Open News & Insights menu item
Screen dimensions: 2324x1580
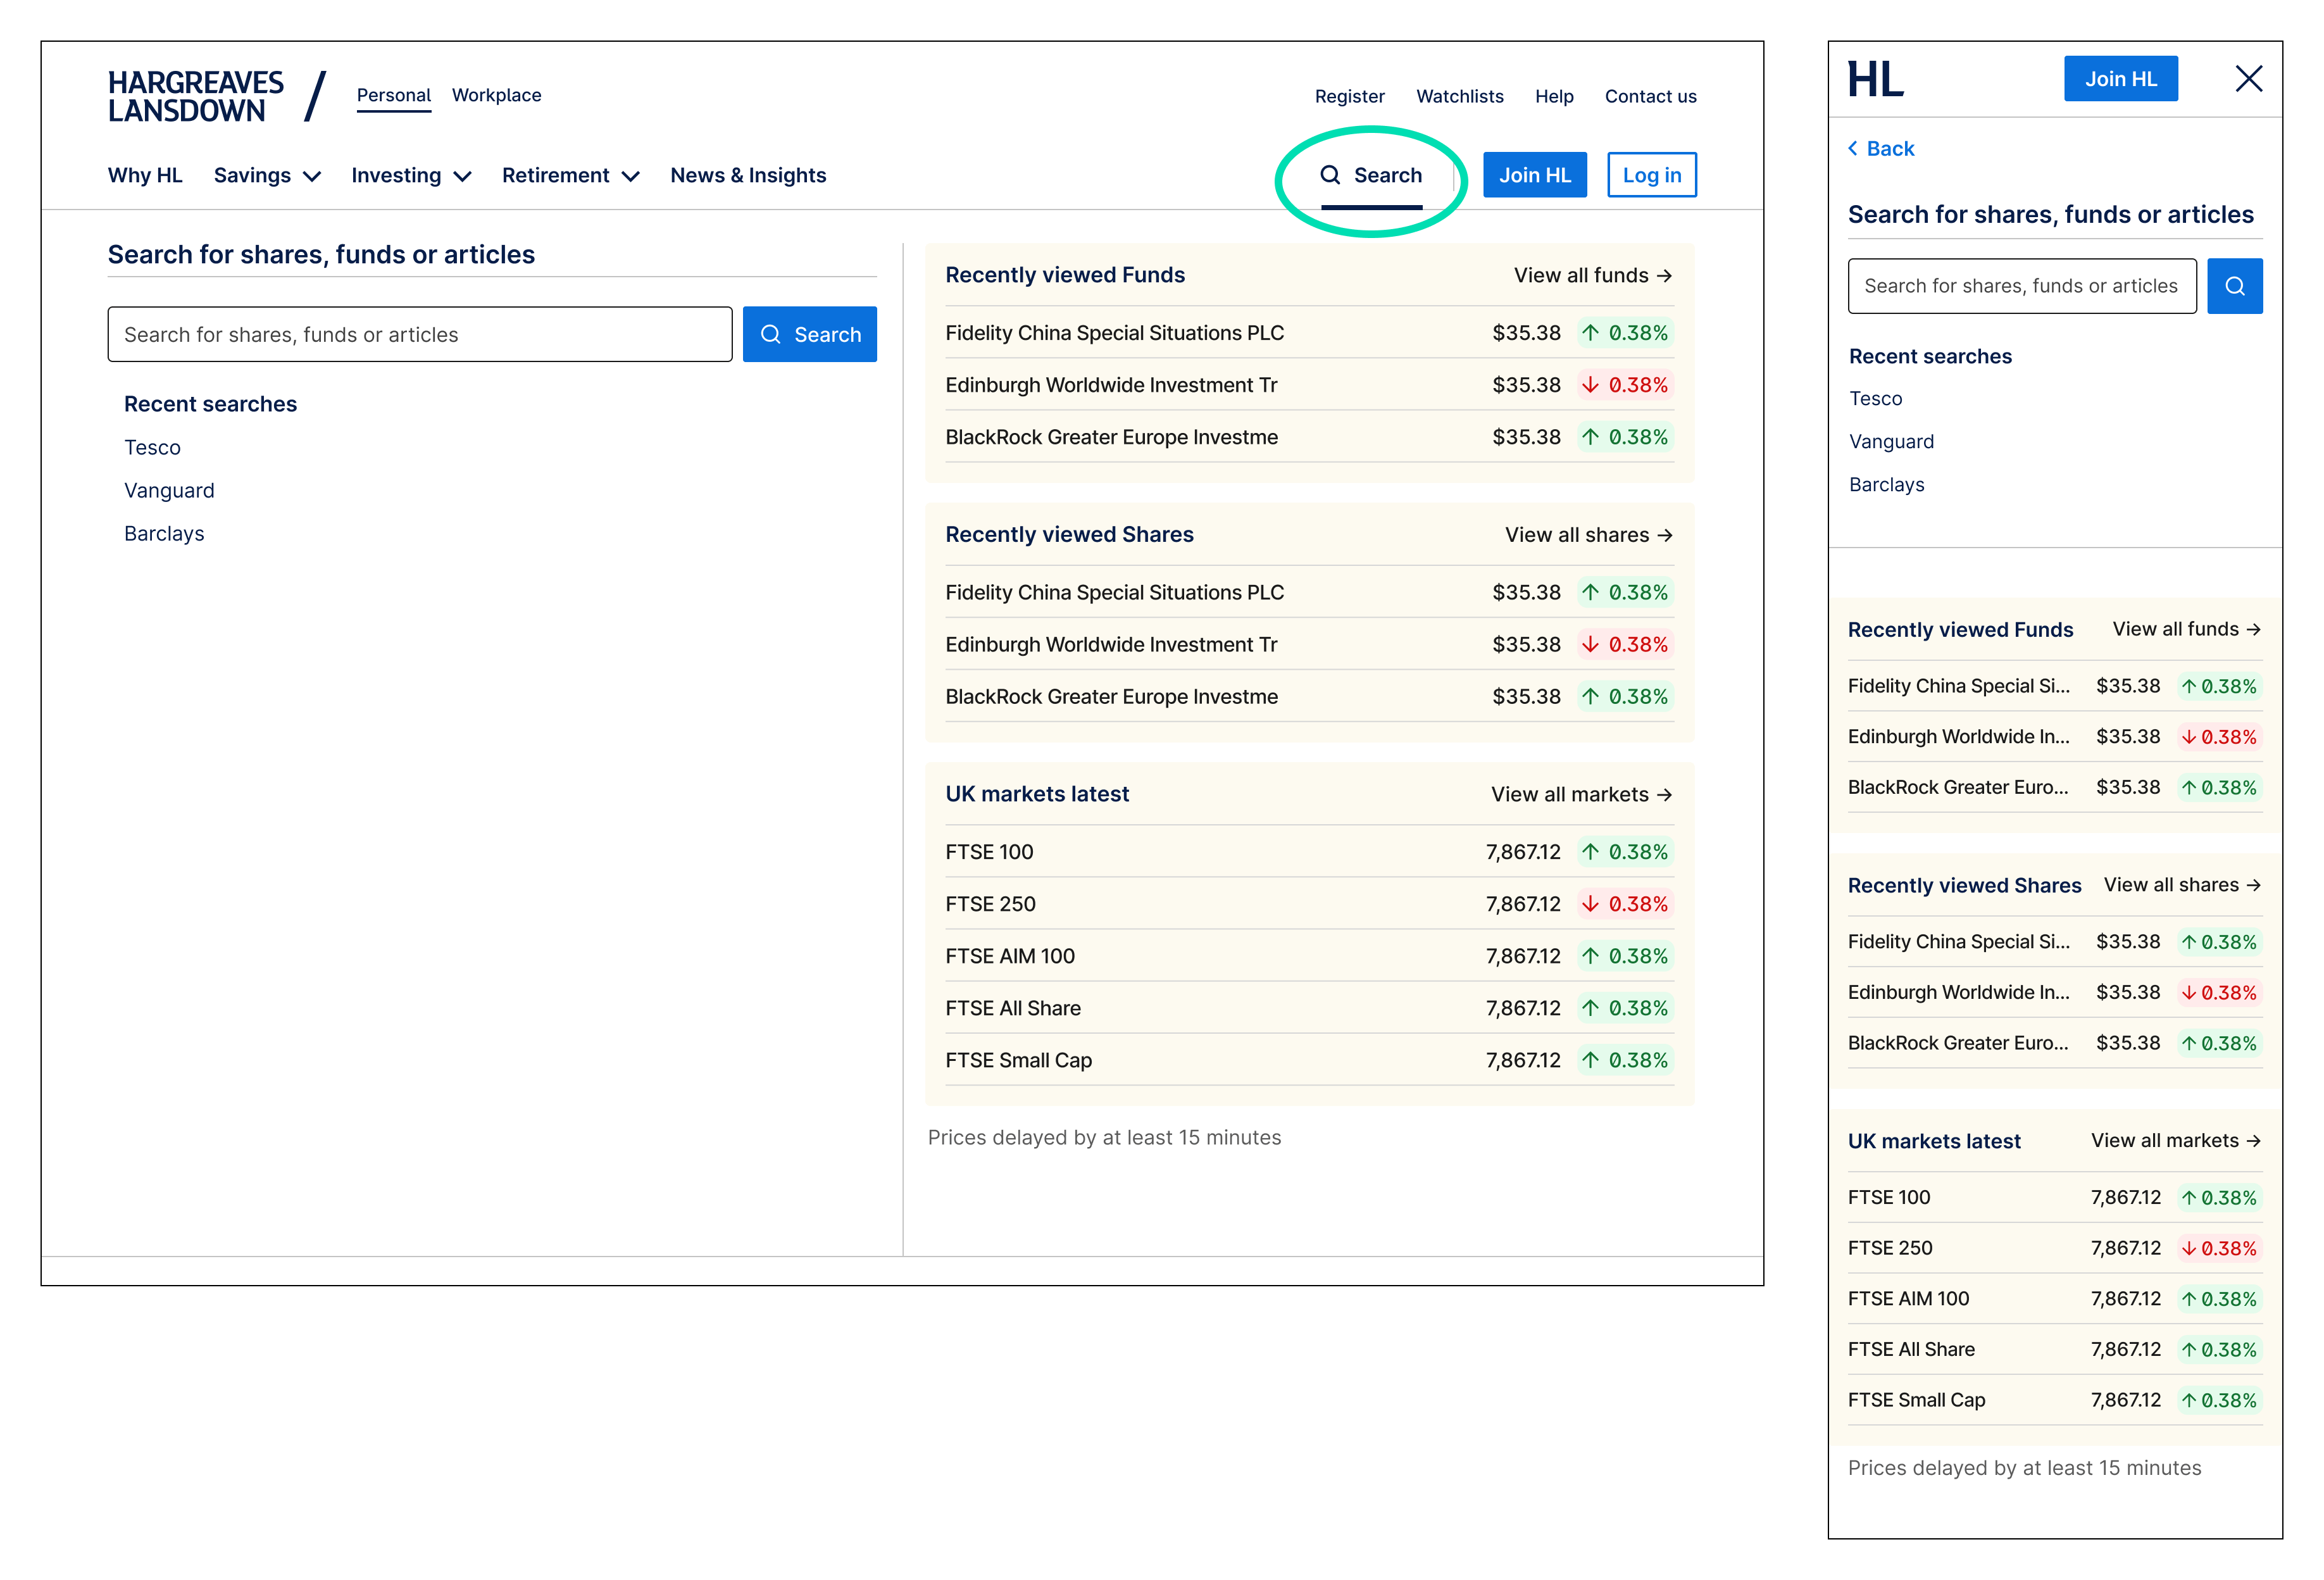(x=748, y=176)
